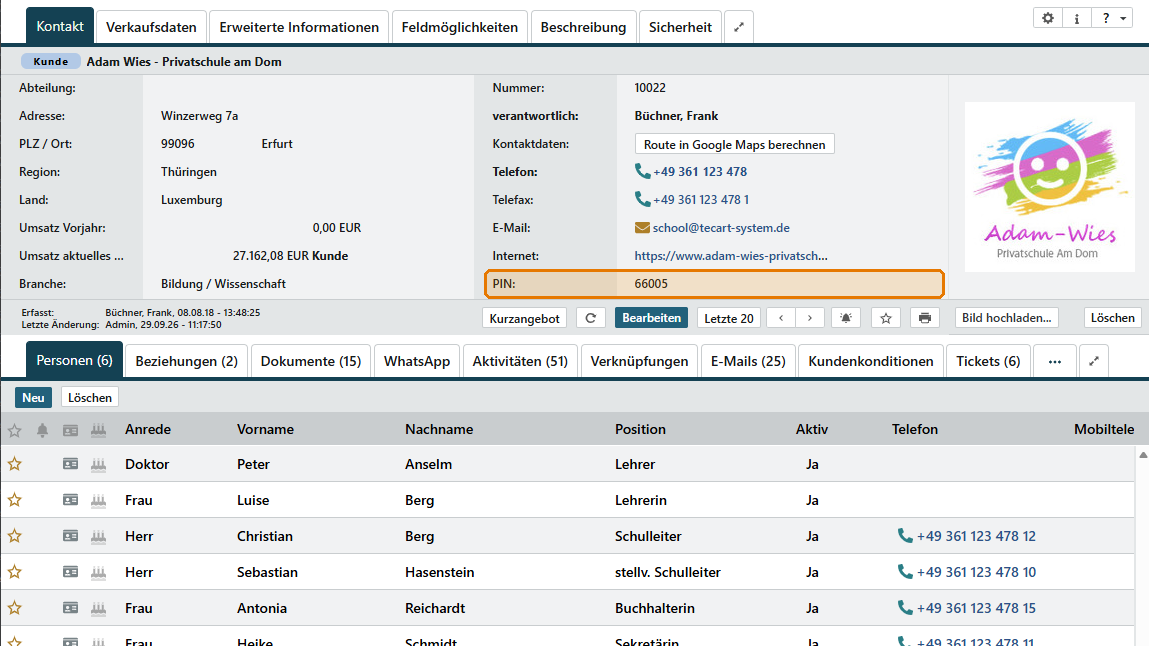Open the settings gear menu
1149x646 pixels.
1048,18
